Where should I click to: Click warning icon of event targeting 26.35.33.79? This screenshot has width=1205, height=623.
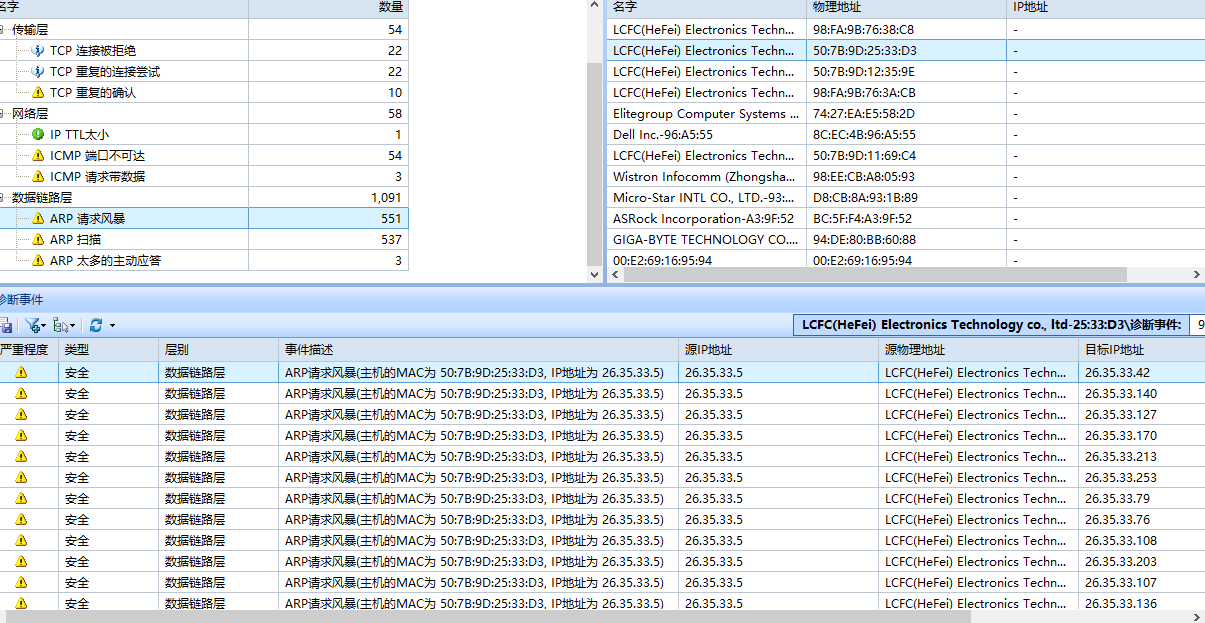coord(21,498)
